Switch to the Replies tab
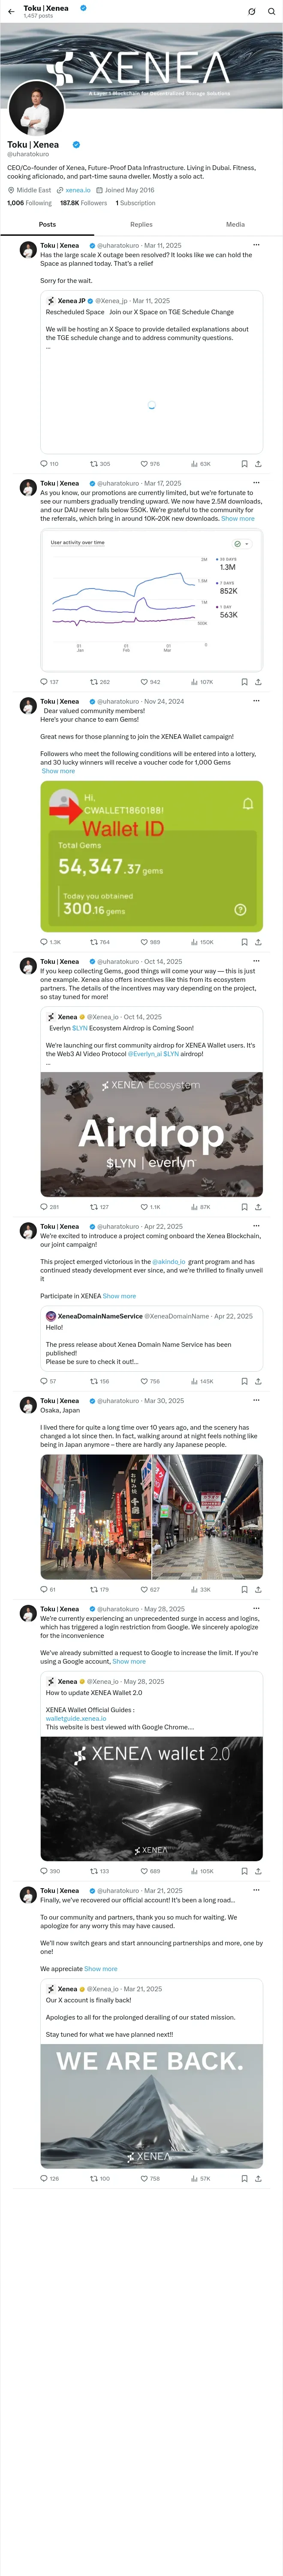Screen dimensions: 283x2576 point(141,224)
